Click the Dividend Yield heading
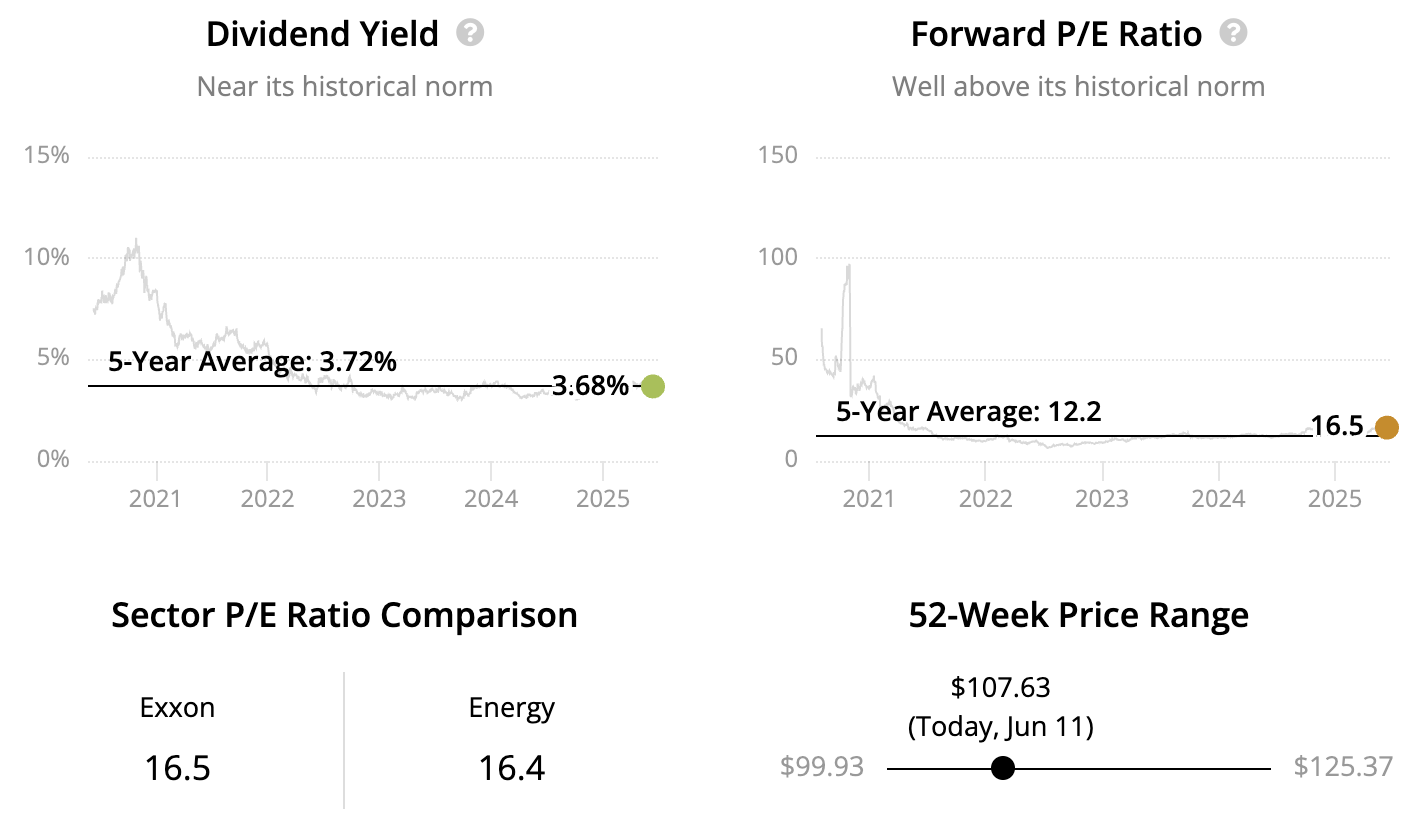 (322, 34)
